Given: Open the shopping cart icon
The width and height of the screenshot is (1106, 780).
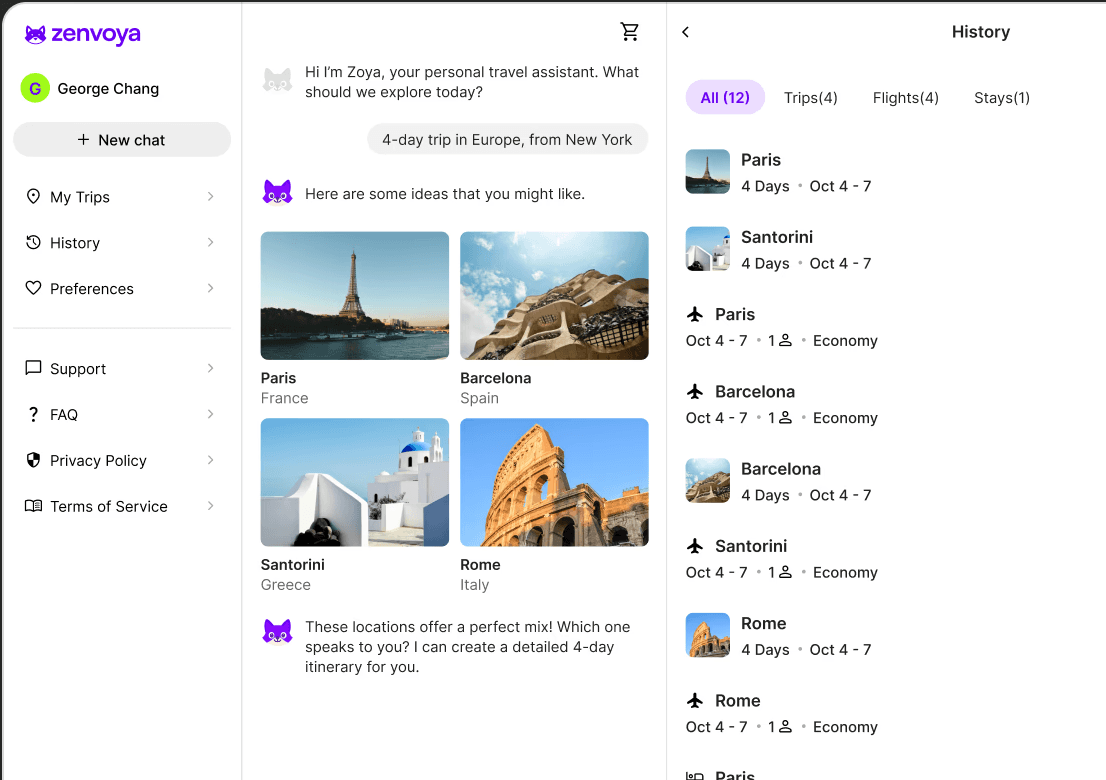Looking at the screenshot, I should (630, 31).
